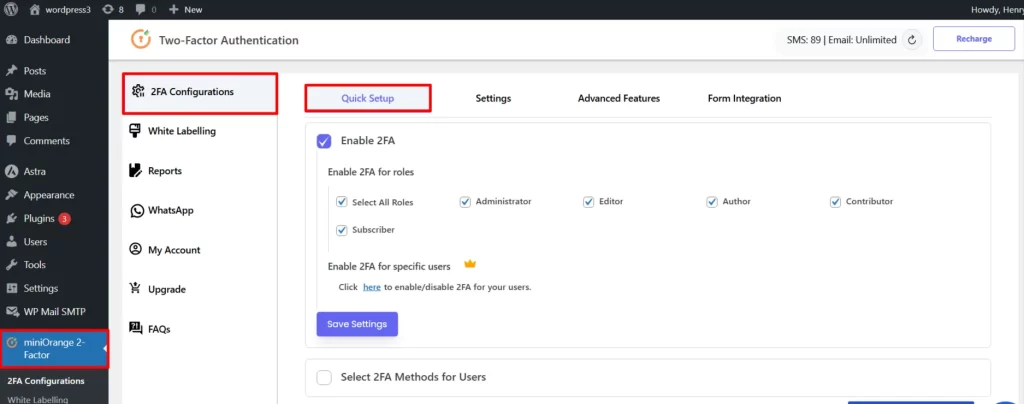Click the SMS balance refresh icon
The width and height of the screenshot is (1024, 404).
911,40
